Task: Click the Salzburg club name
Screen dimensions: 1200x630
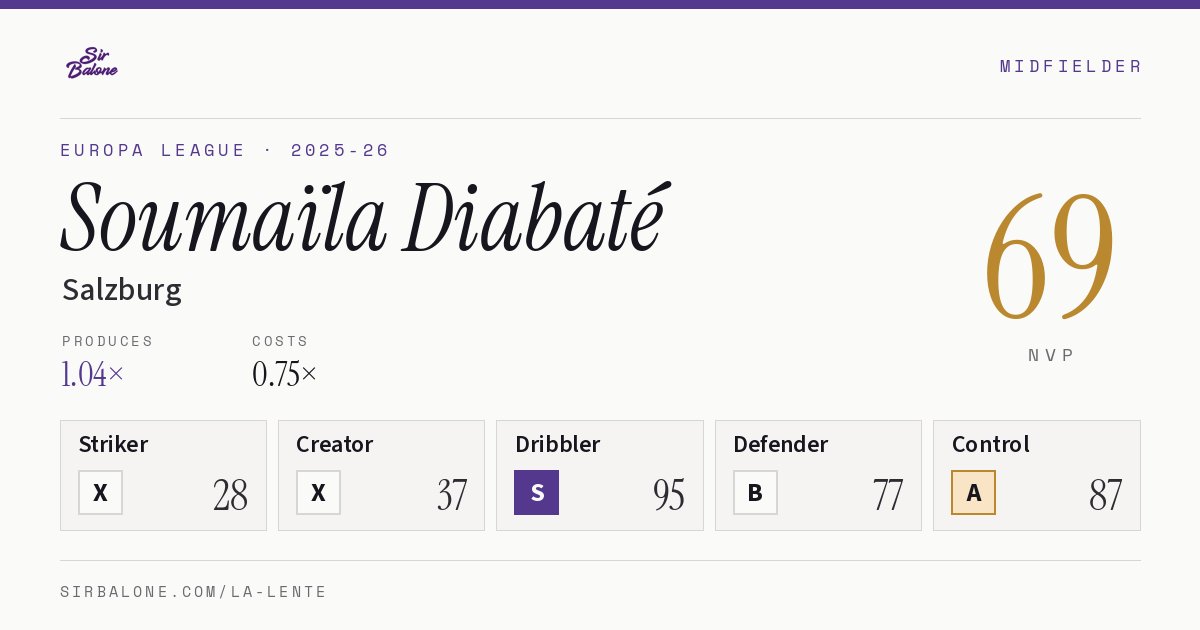Action: click(122, 290)
